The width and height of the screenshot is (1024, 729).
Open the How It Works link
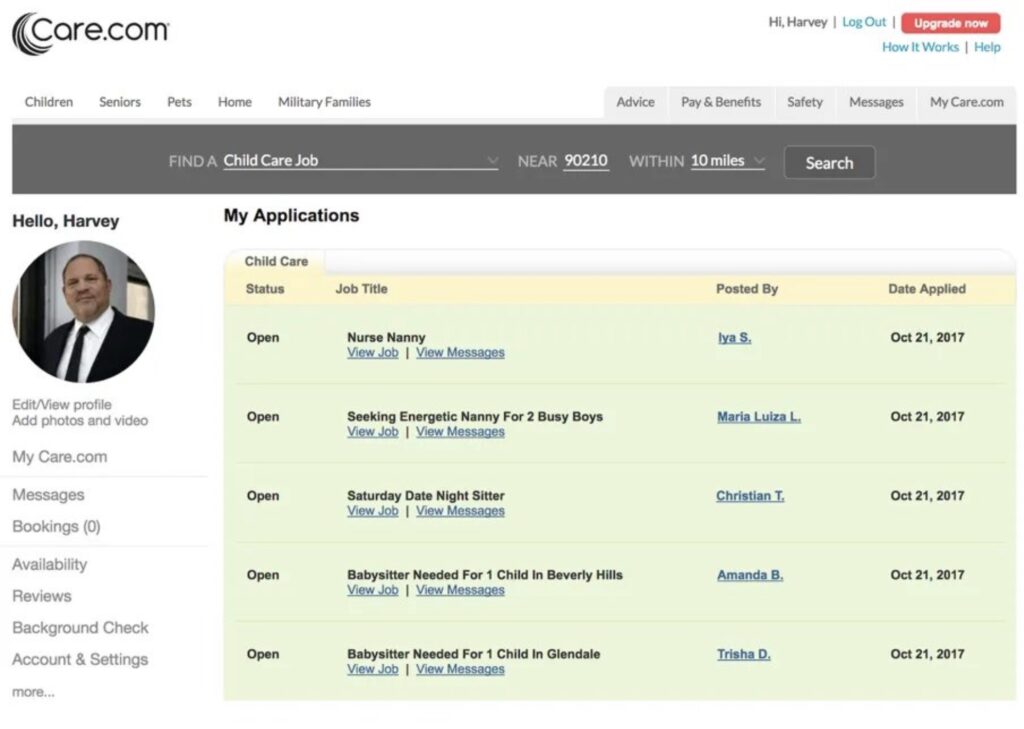(x=920, y=47)
